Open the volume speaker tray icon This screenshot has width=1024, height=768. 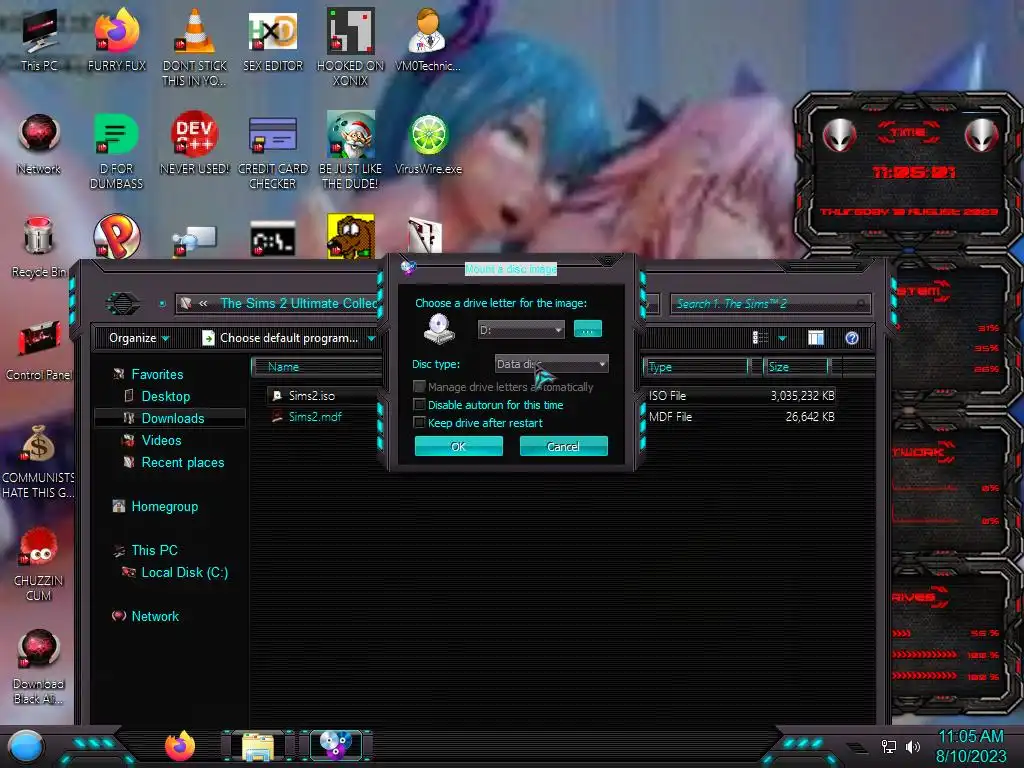point(912,746)
